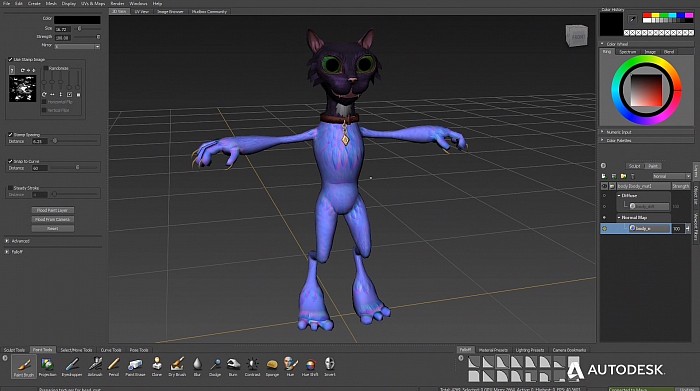The image size is (700, 391).
Task: Open the UV View tab
Action: click(x=142, y=12)
